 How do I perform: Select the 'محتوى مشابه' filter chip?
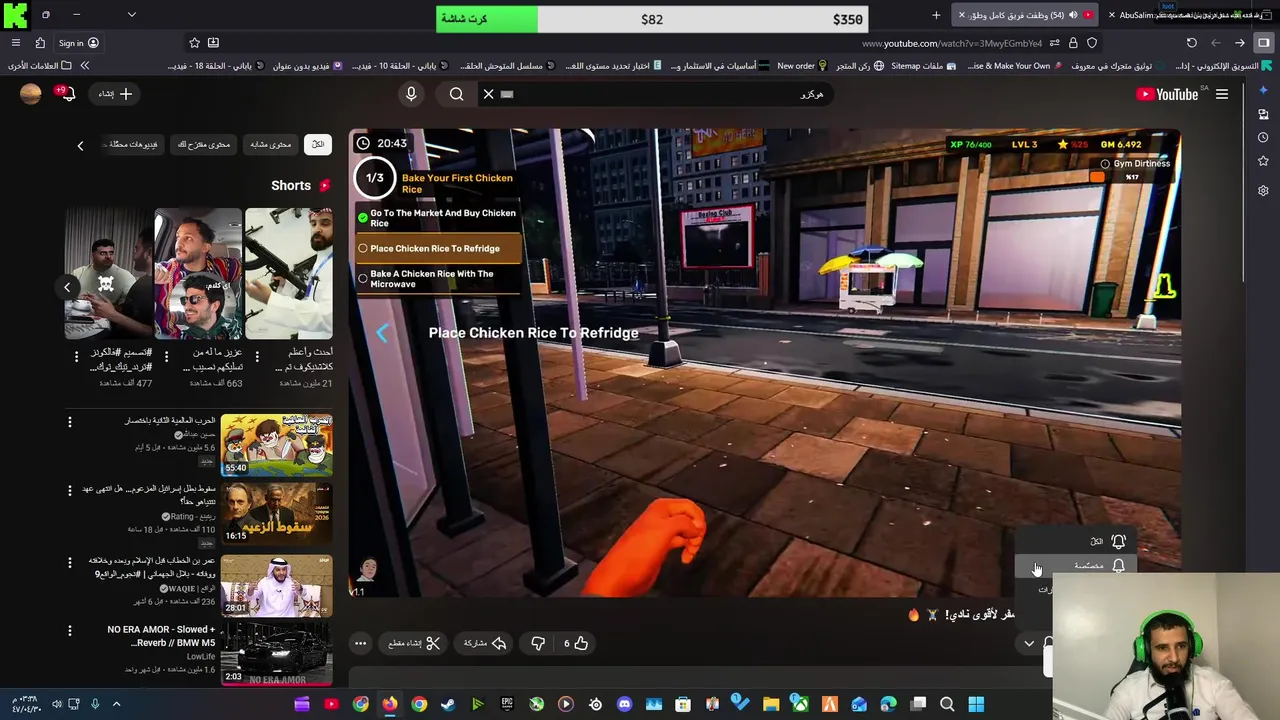click(x=270, y=144)
